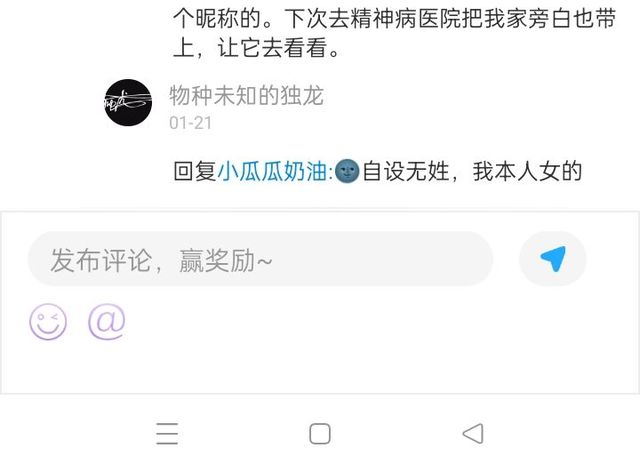Screen dimensions: 640x472
Task: Open 物种未知的独龙 black avatar
Action: pos(128,102)
